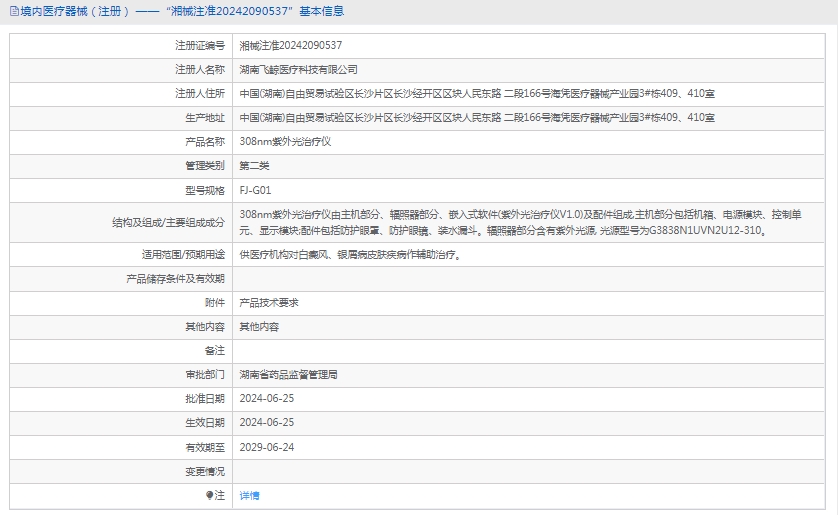838x515 pixels.
Task: Click the product name 308nm紫外光治疗仪
Action: [285, 142]
